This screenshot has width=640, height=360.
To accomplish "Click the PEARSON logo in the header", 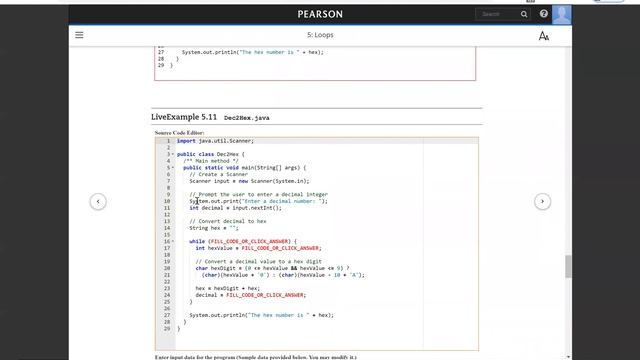I will point(320,14).
